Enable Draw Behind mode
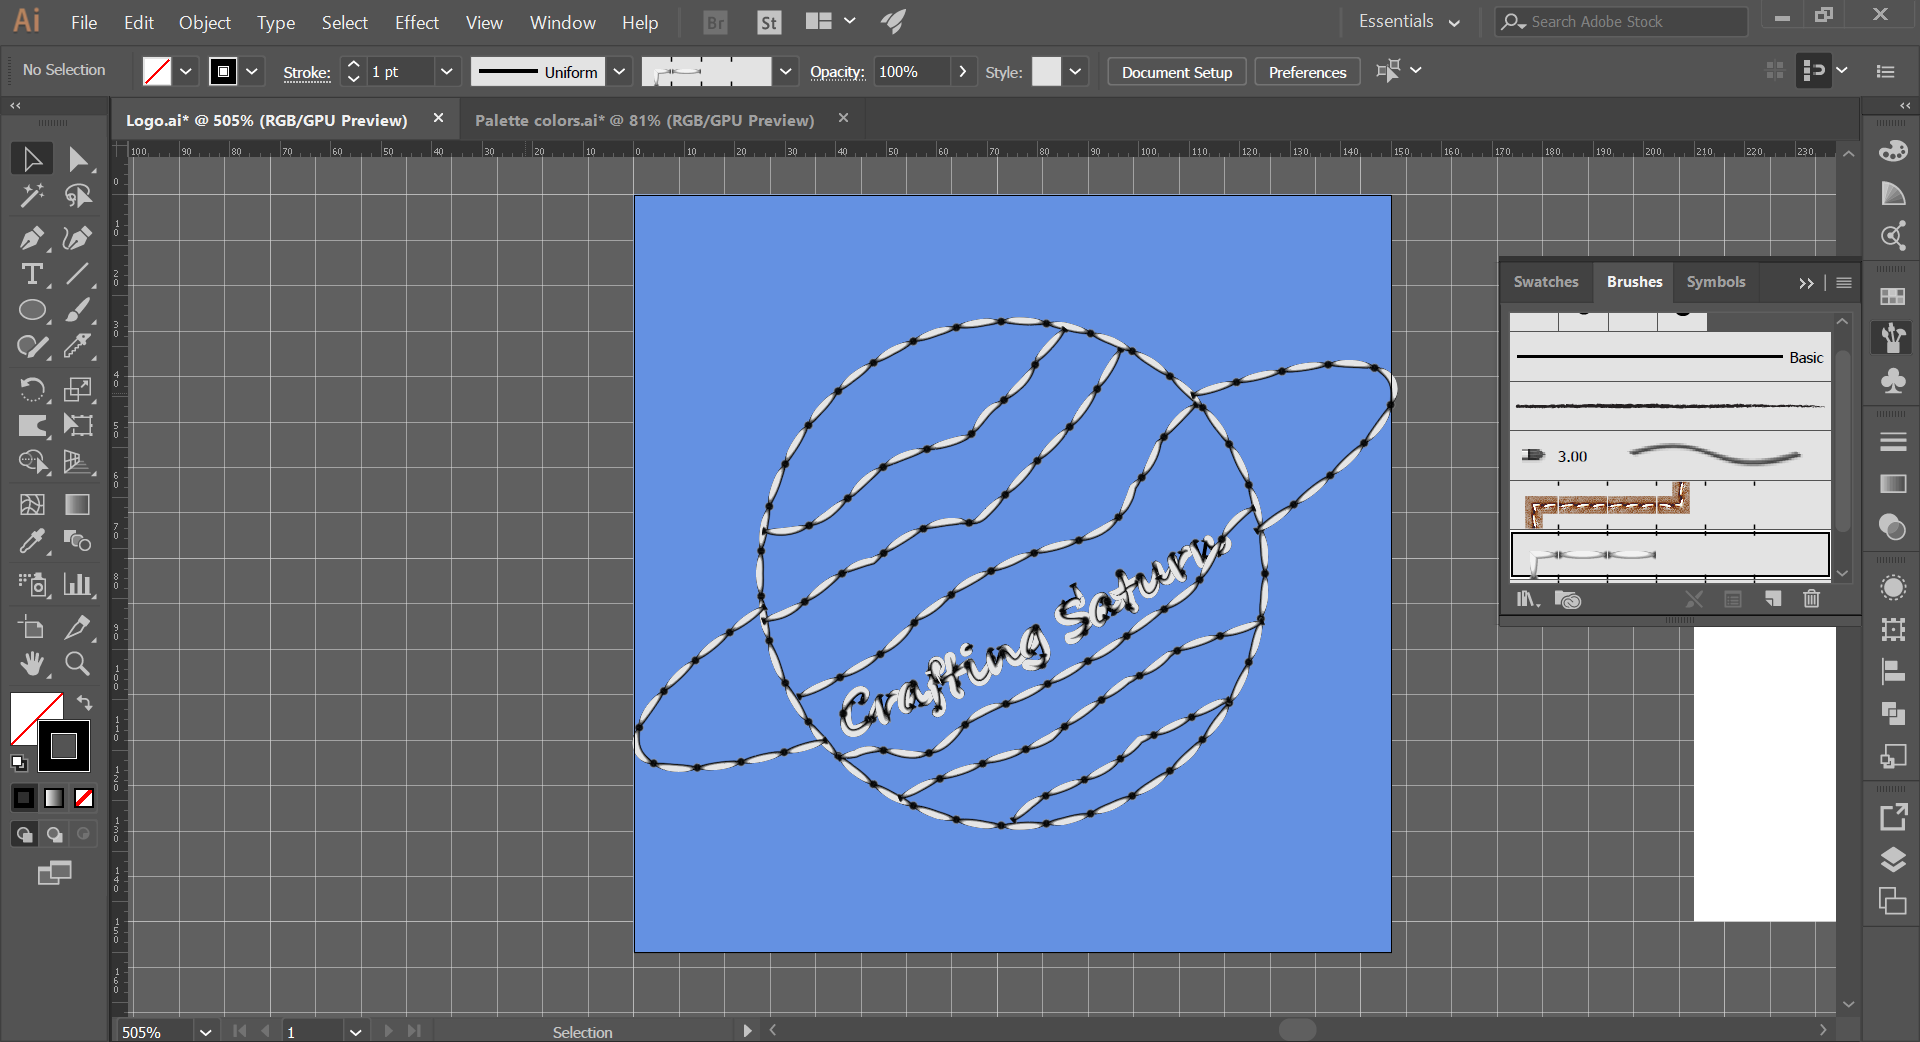 [x=54, y=834]
